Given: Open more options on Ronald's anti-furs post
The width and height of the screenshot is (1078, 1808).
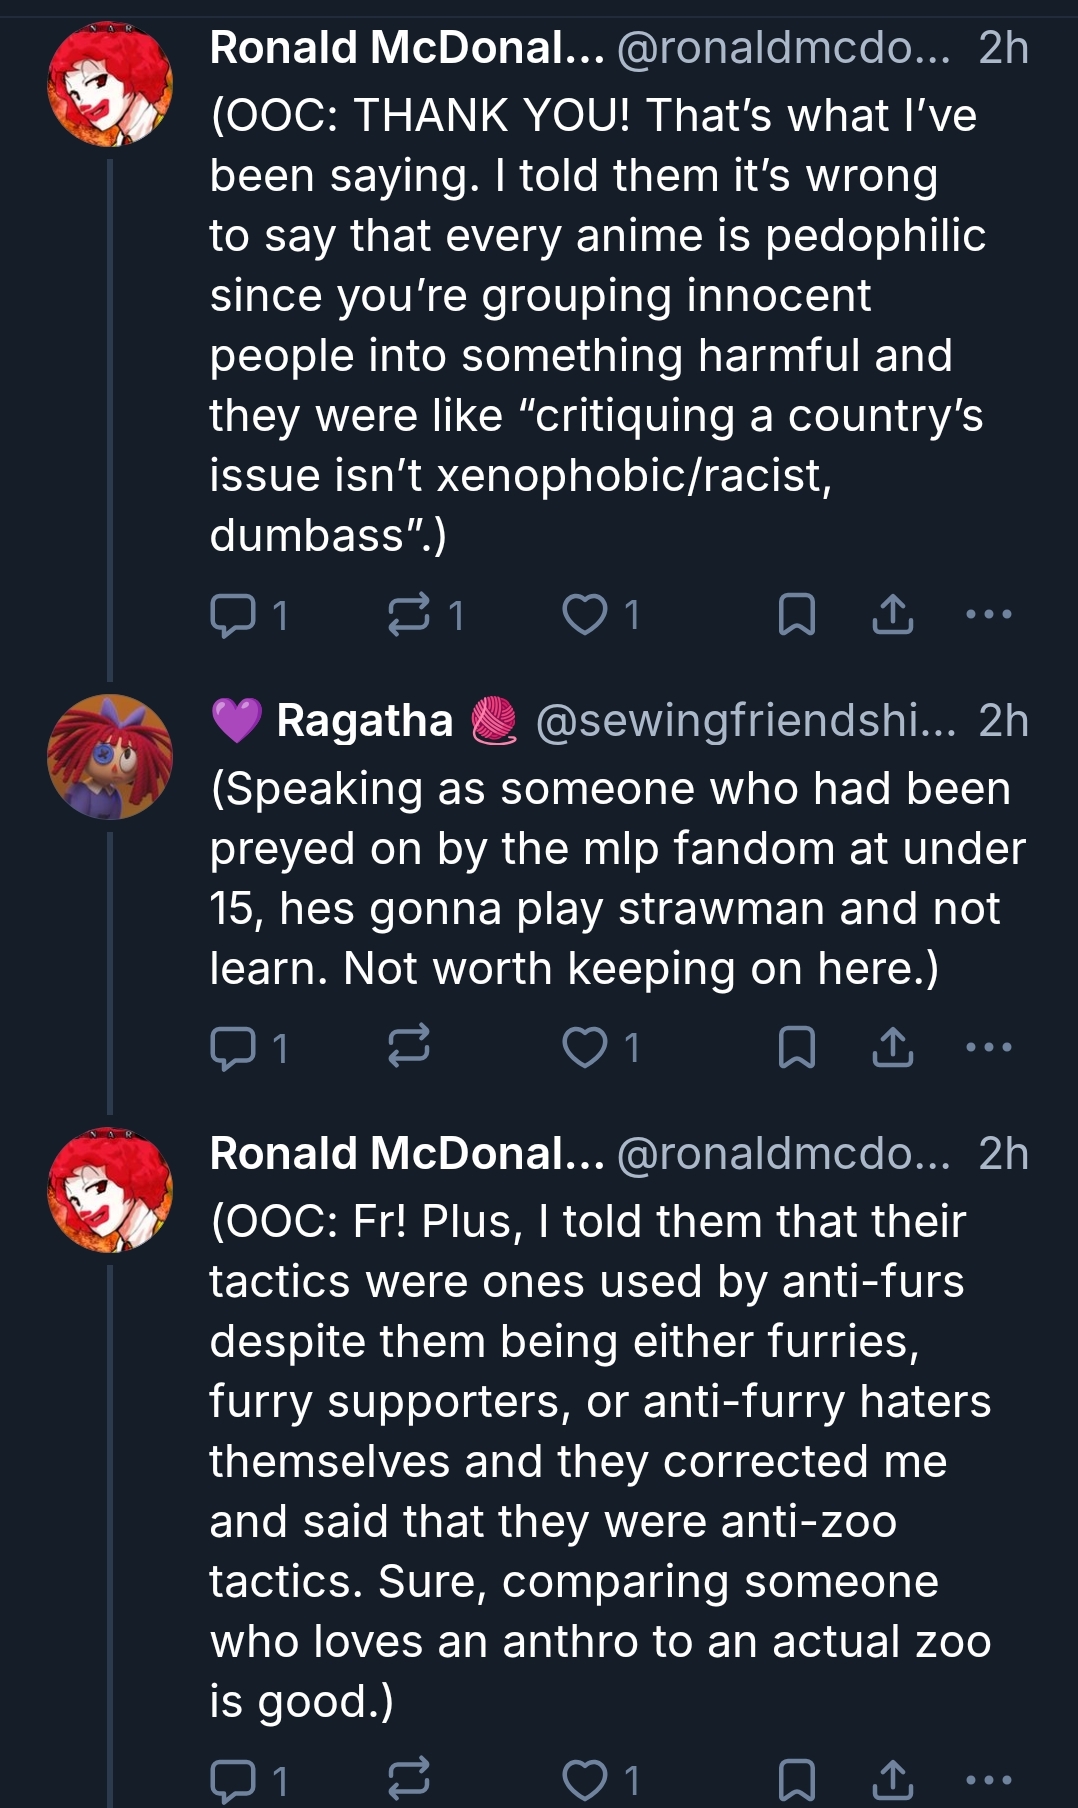Looking at the screenshot, I should 989,1780.
